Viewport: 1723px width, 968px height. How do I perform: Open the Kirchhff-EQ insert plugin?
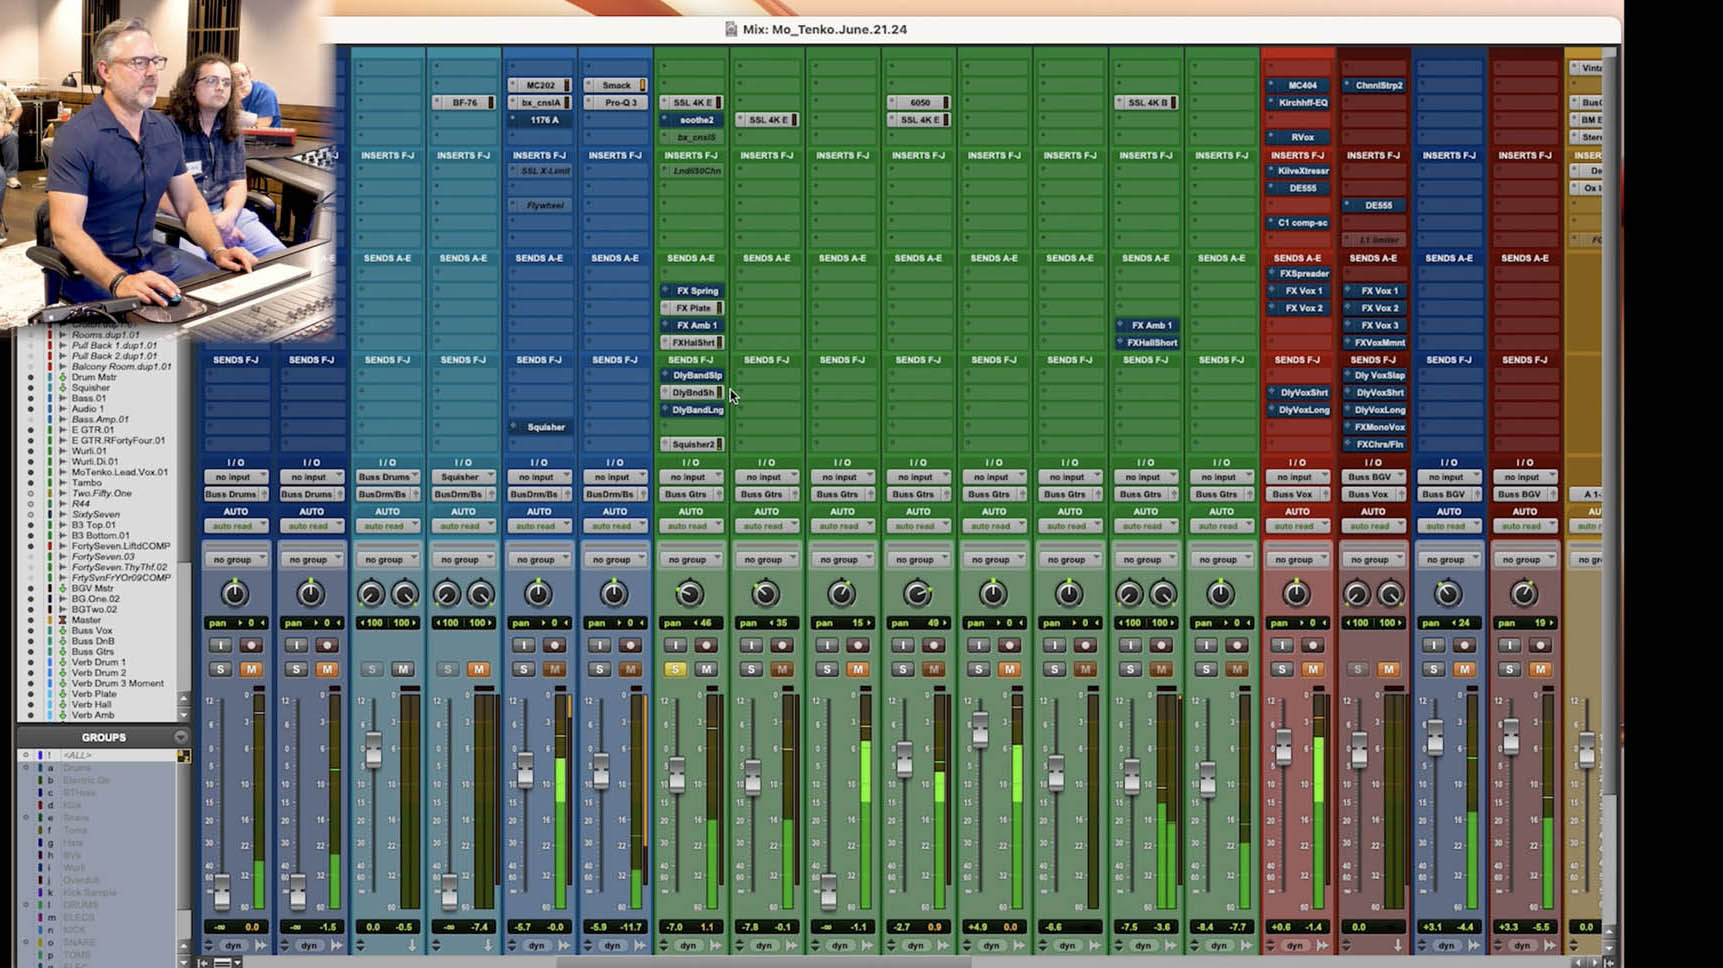pos(1298,102)
